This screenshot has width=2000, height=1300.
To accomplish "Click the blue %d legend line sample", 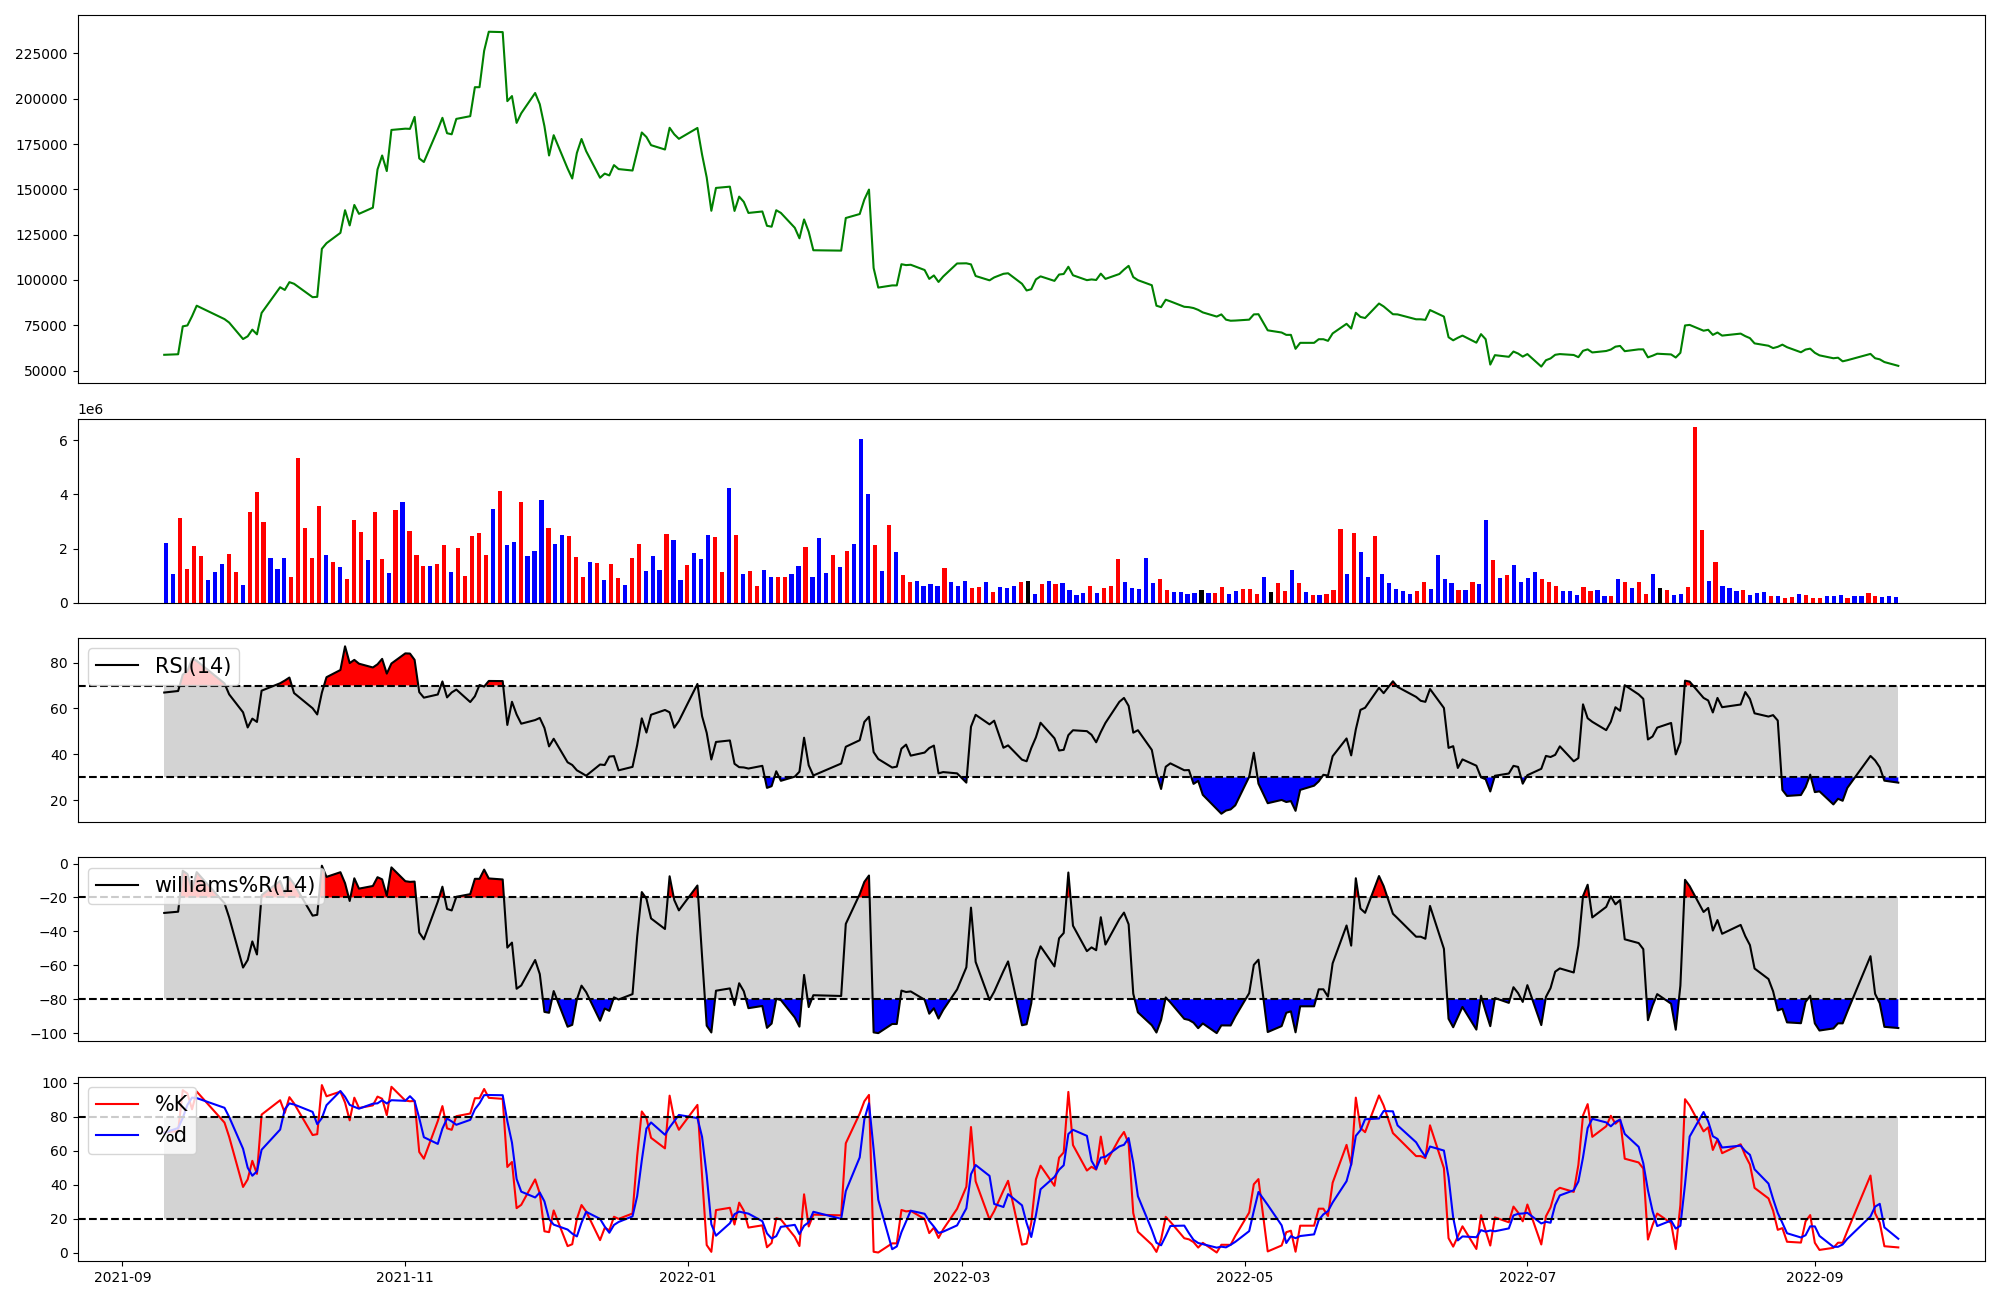I will (117, 1135).
